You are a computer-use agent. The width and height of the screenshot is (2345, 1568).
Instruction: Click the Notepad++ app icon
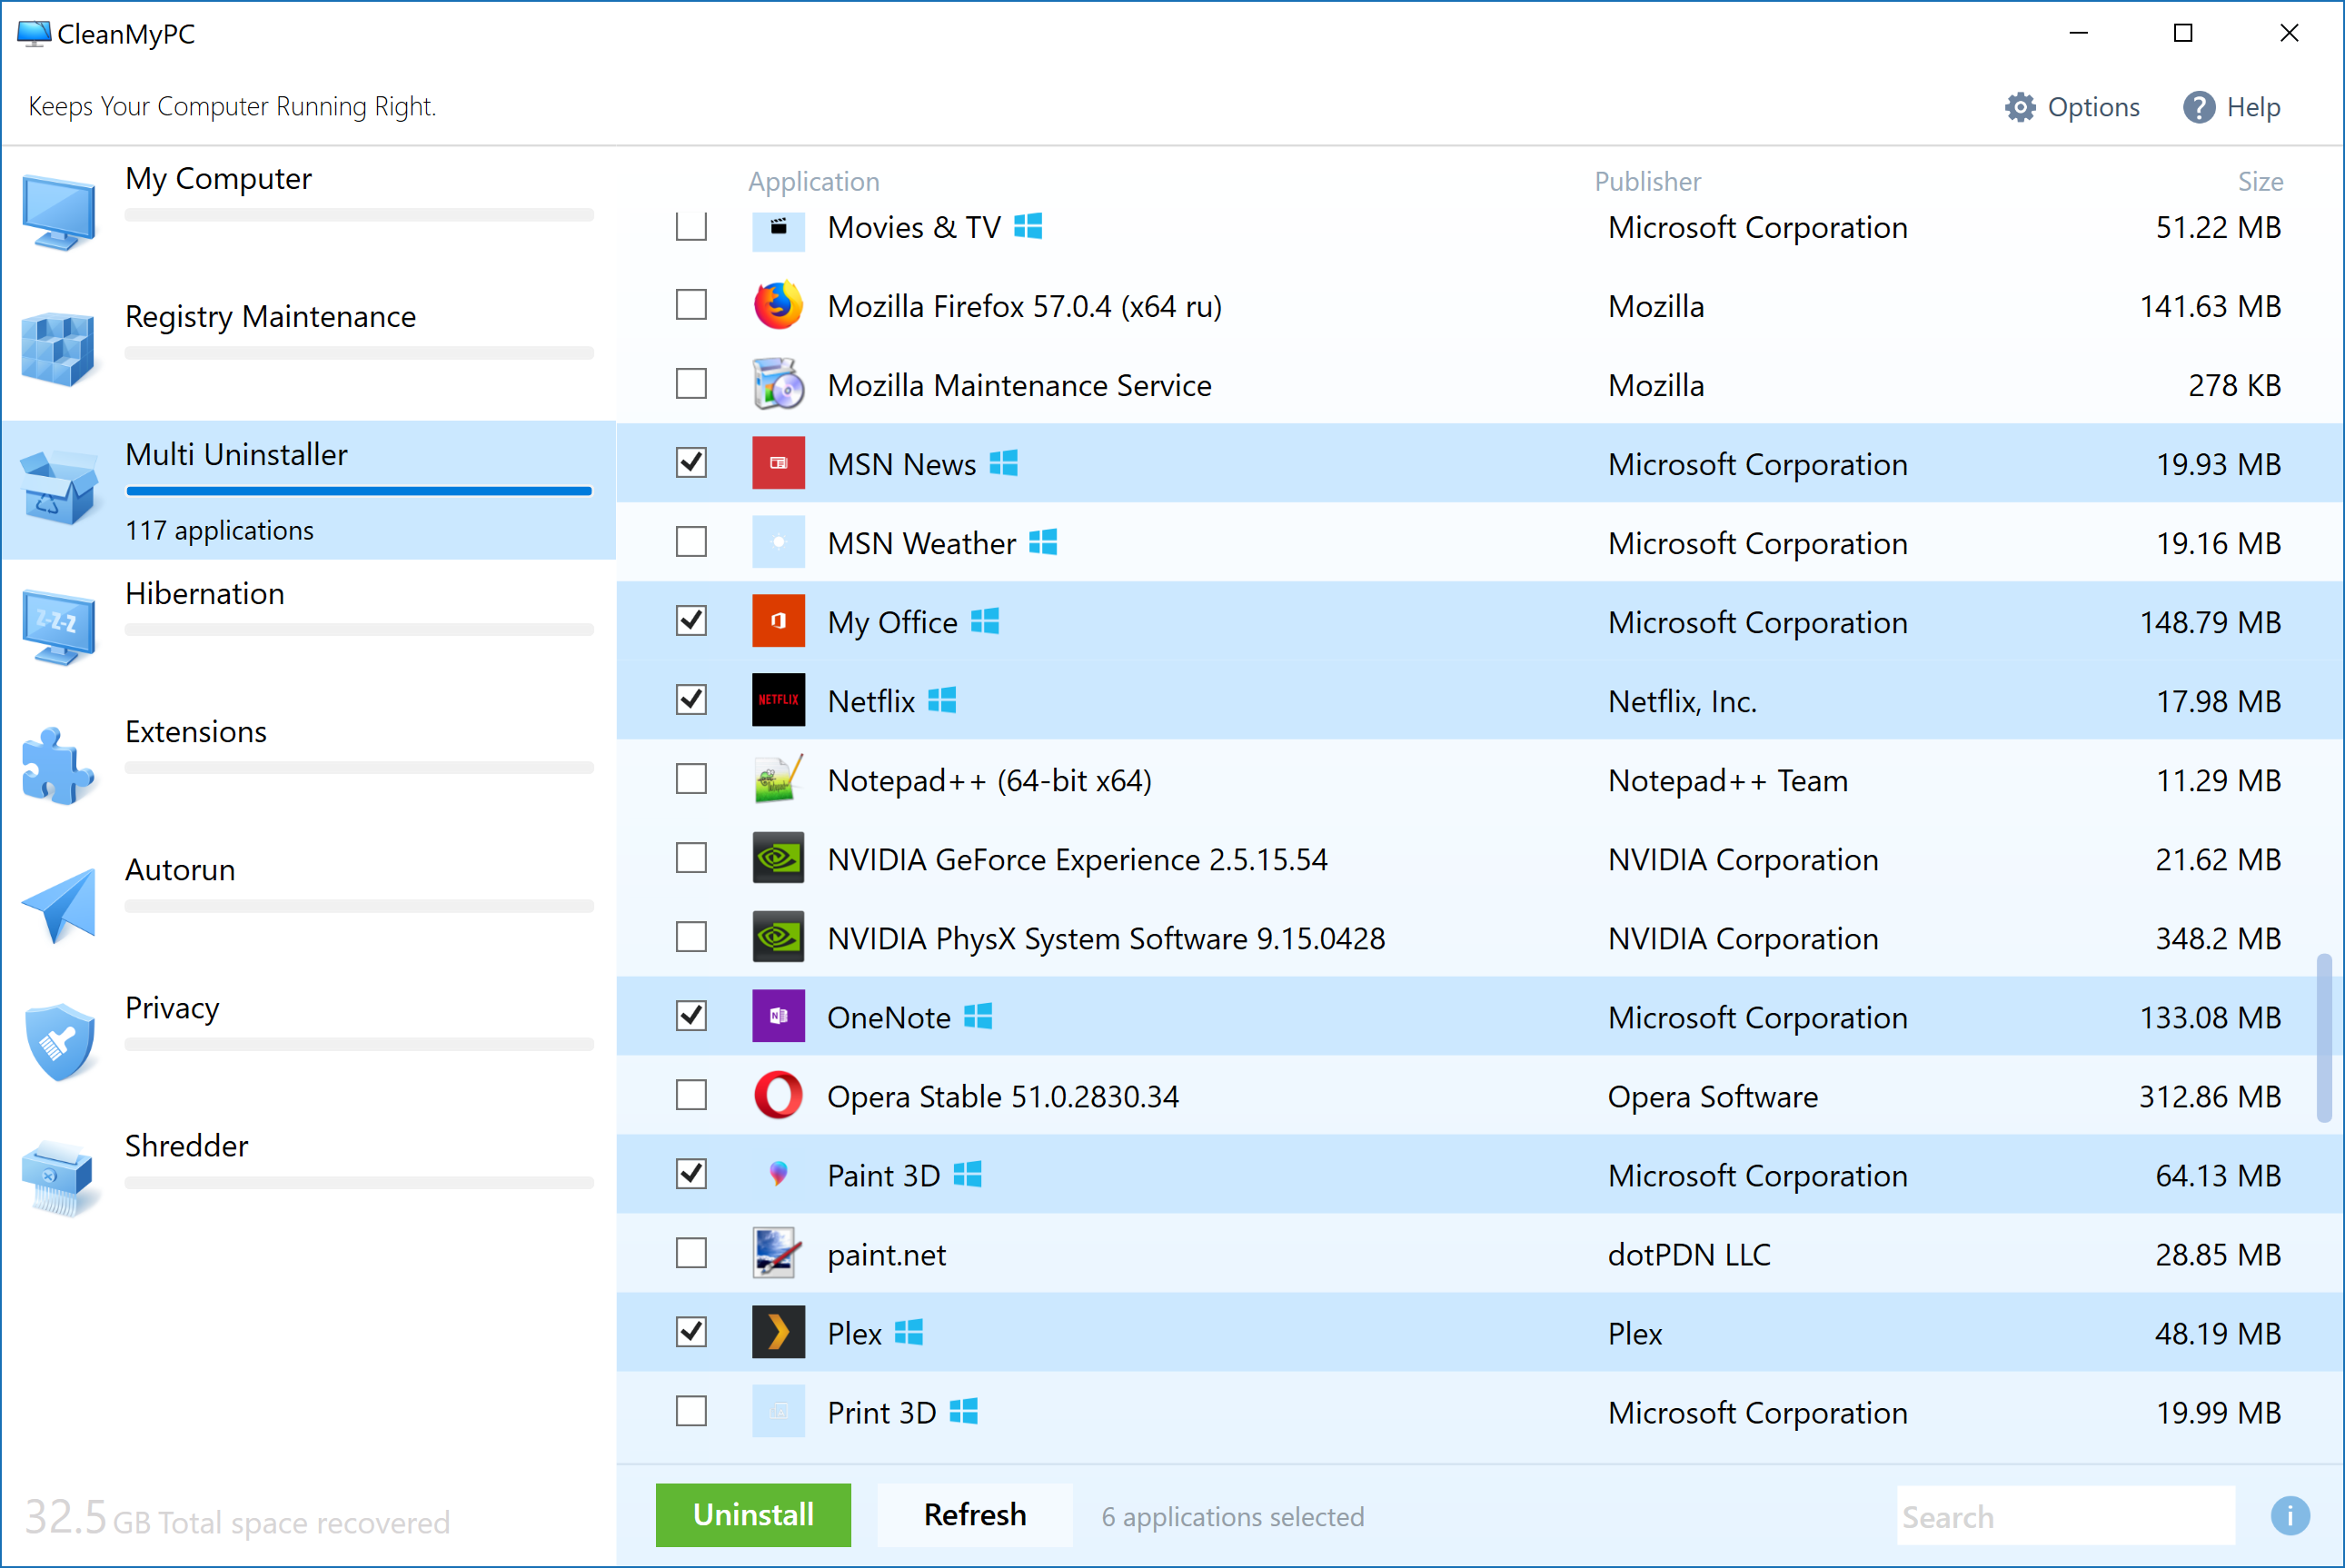tap(778, 779)
